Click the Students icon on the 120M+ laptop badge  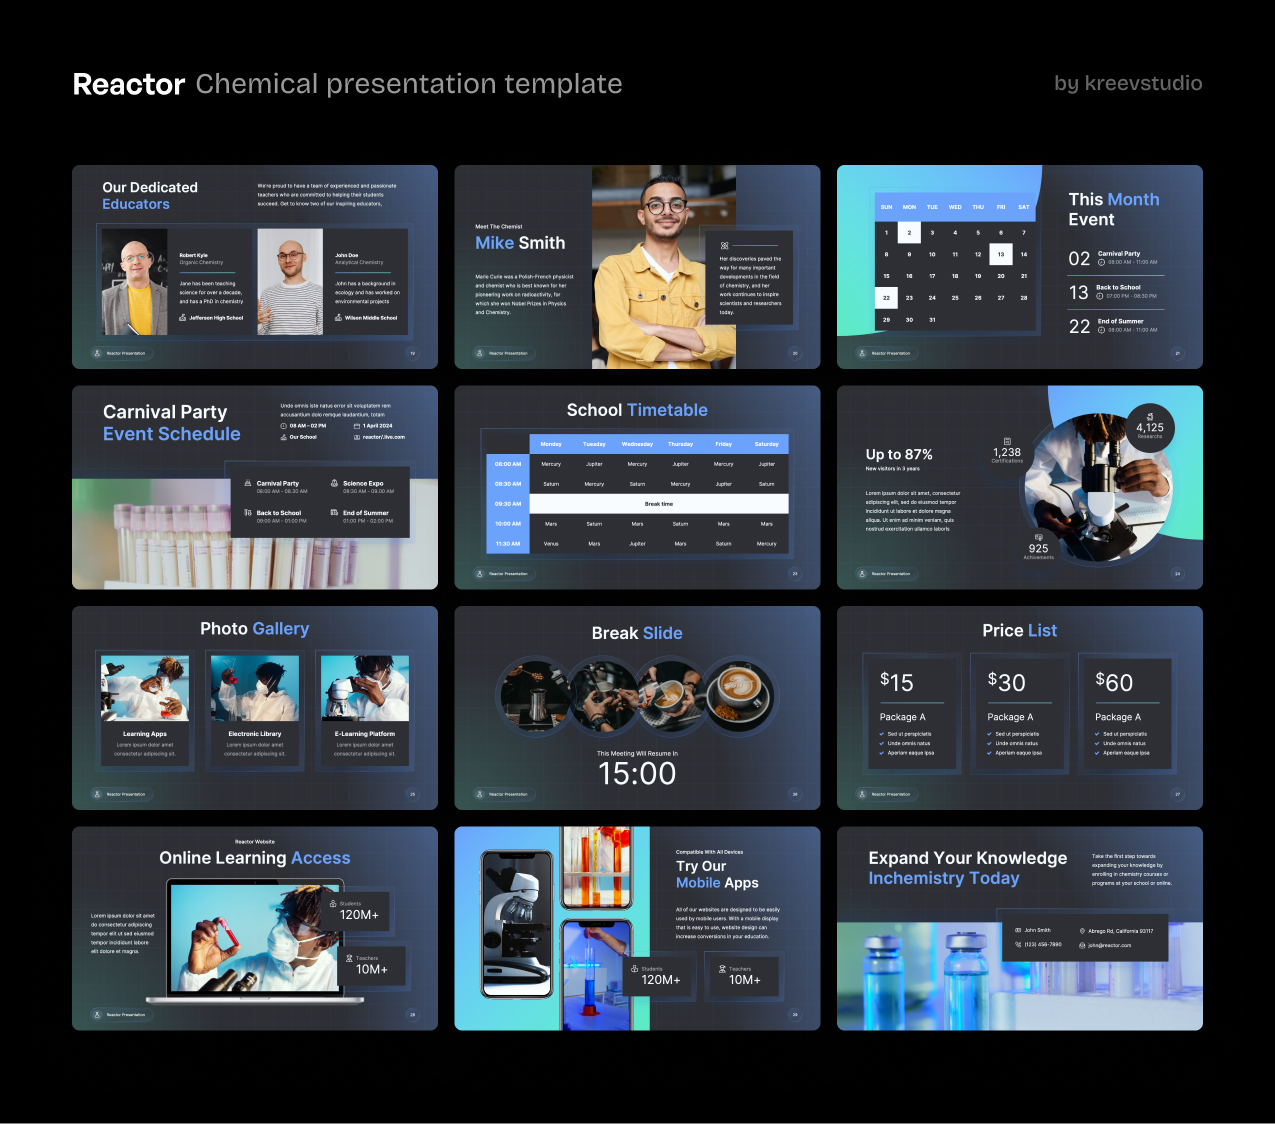(333, 904)
